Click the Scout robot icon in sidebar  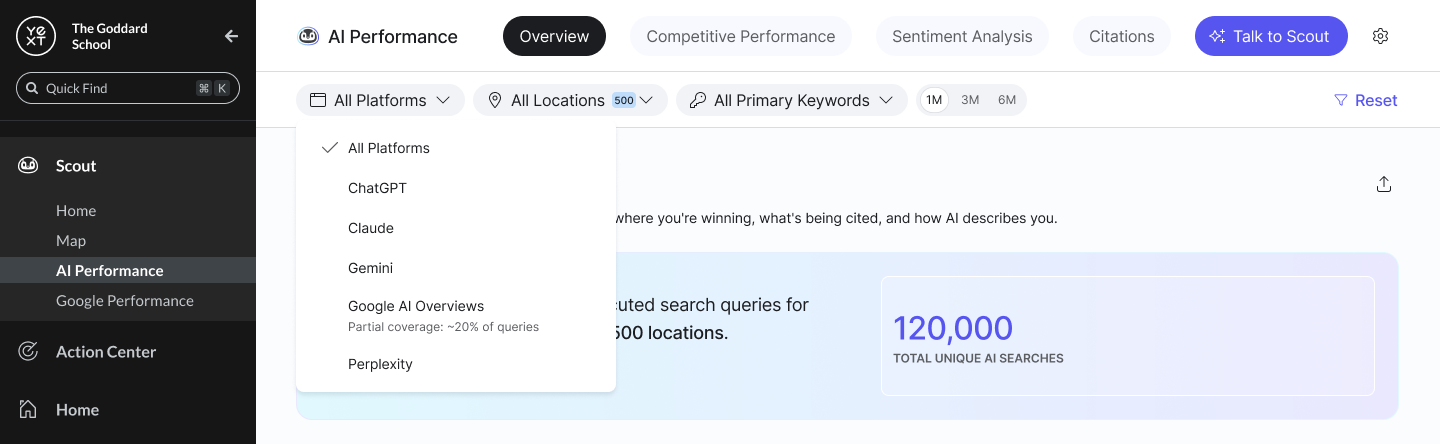[28, 166]
